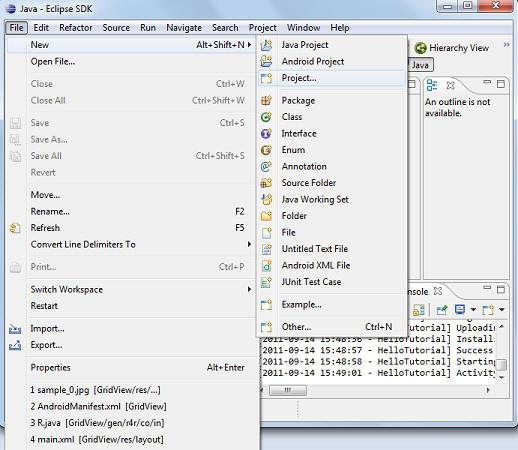Minimize the Console view panel
Image resolution: width=518 pixels, height=450 pixels.
tap(487, 287)
